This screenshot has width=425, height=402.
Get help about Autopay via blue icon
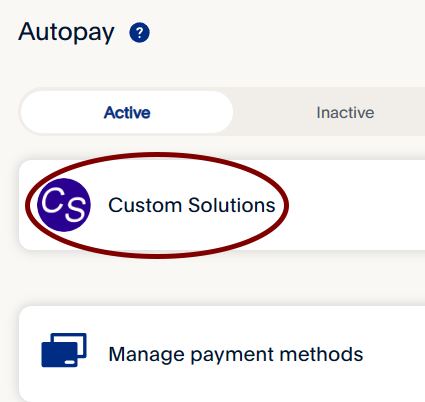tap(139, 32)
